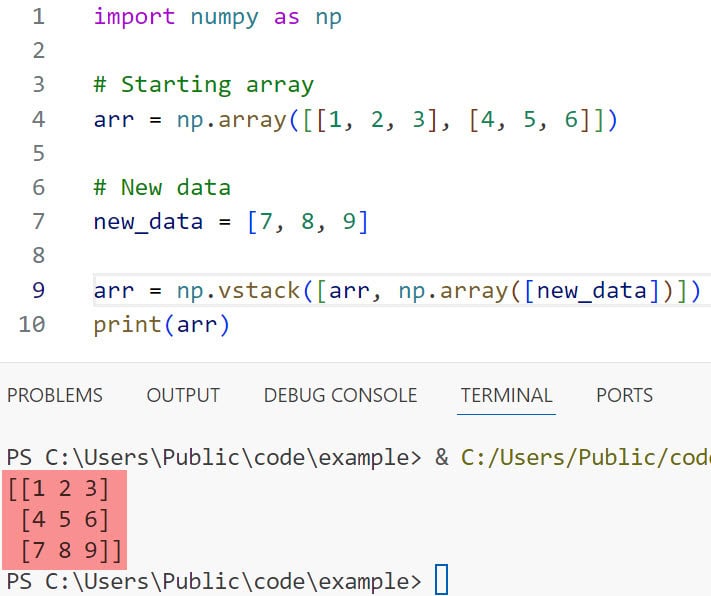Open the OUTPUT panel tab
This screenshot has height=596, width=711.
point(183,395)
